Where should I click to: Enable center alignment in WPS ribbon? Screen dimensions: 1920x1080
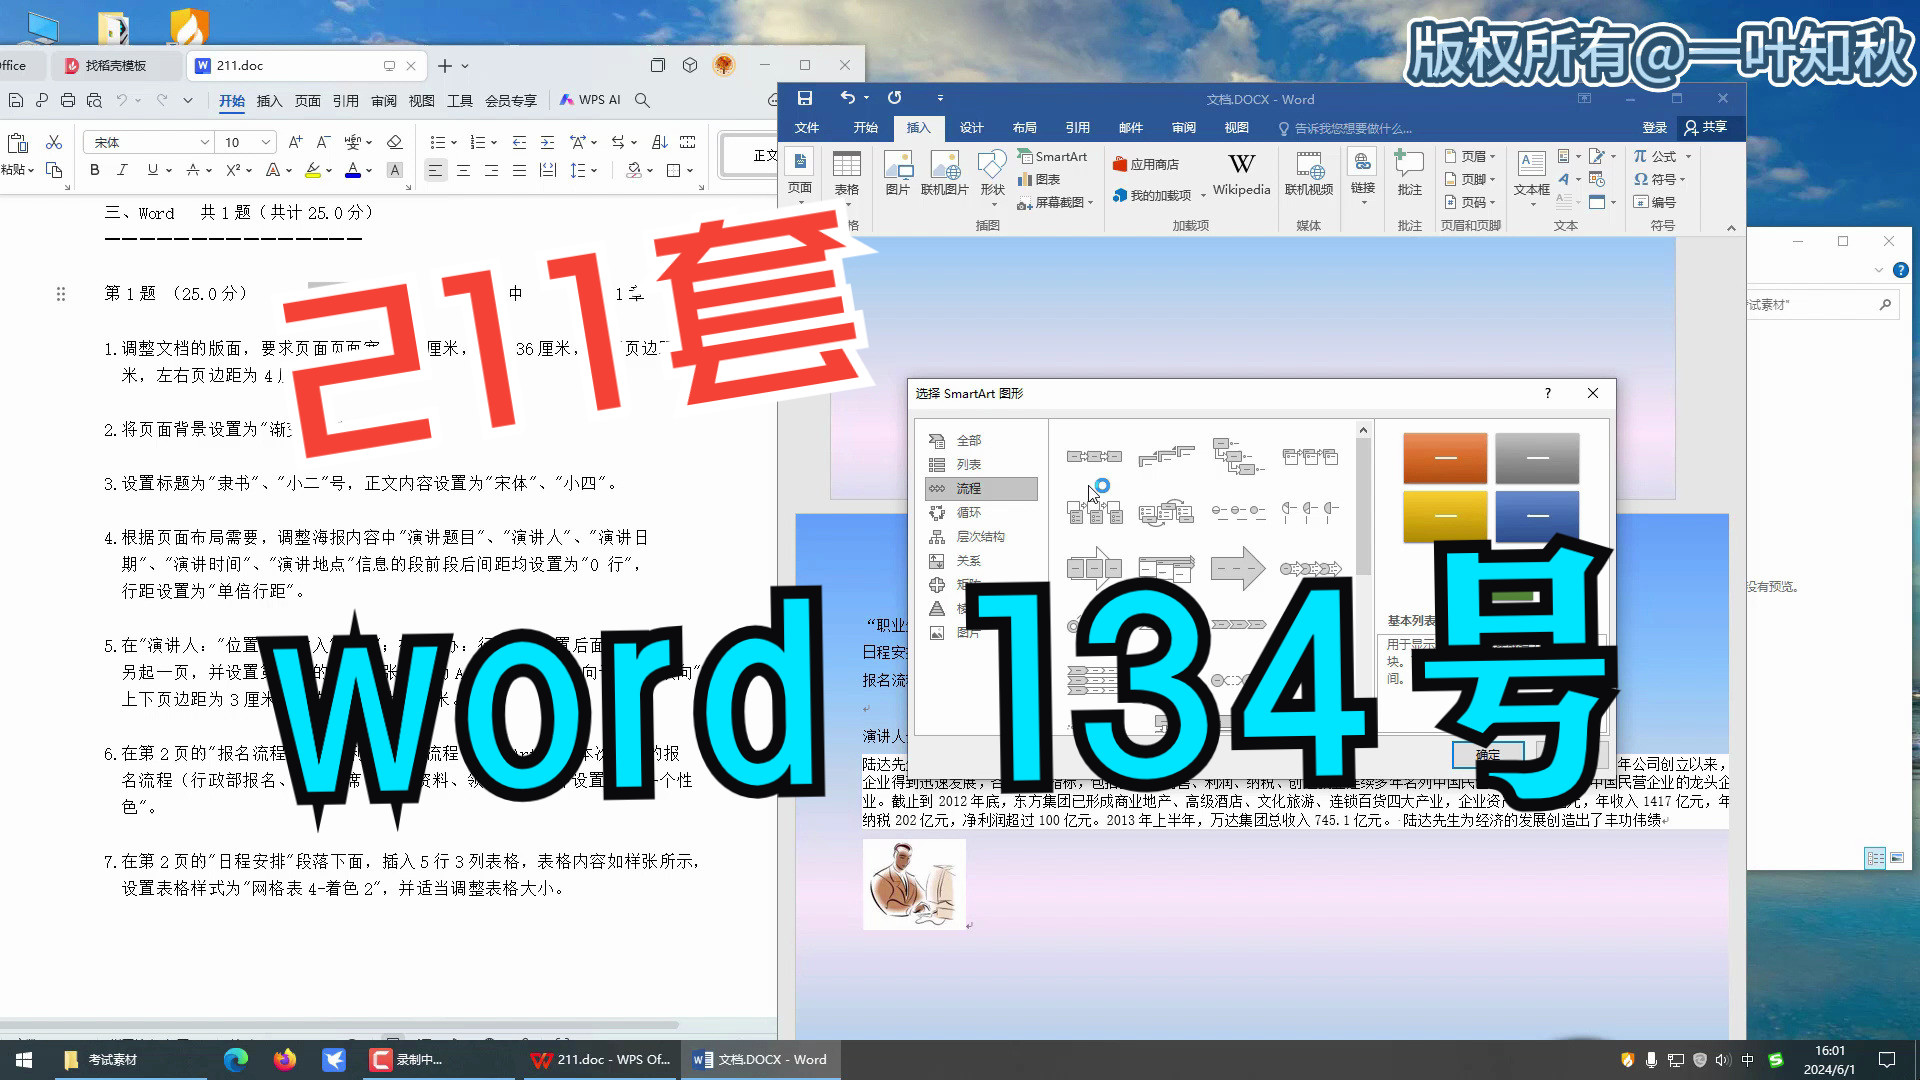coord(463,170)
